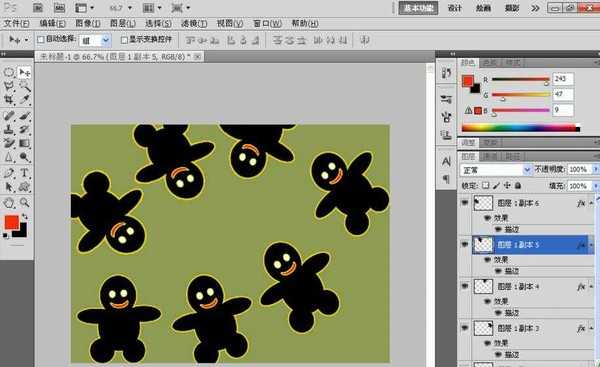Open the Character panel icon
This screenshot has width=600, height=367.
(446, 162)
